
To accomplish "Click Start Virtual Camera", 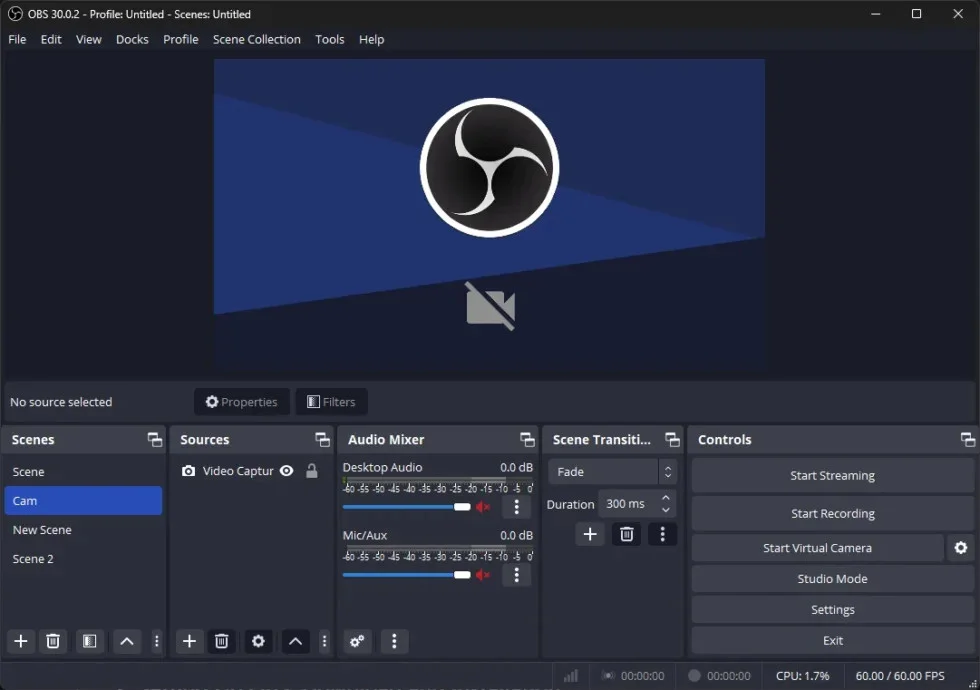I will tap(818, 548).
